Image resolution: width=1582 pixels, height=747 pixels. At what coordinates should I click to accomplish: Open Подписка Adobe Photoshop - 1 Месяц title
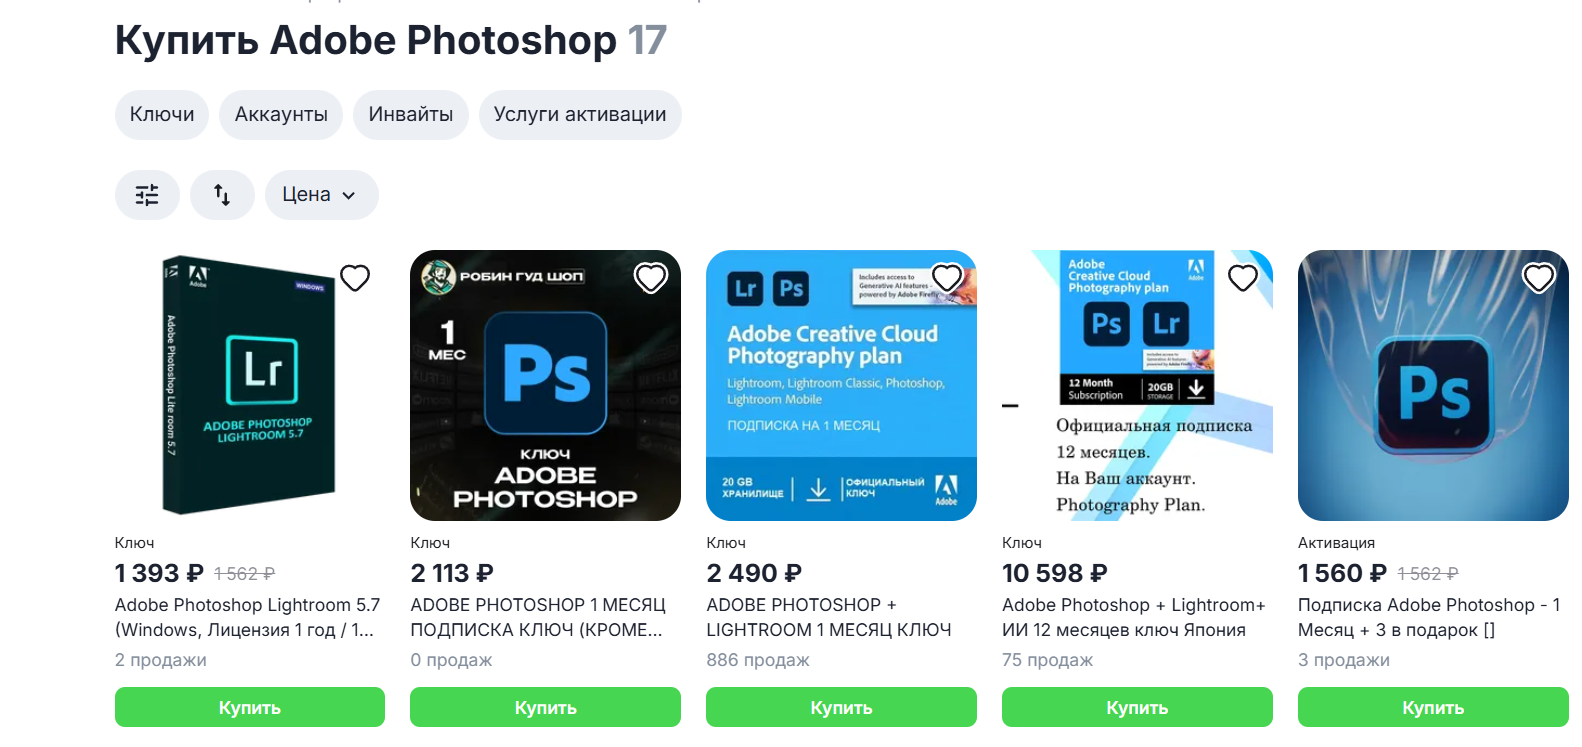[x=1429, y=617]
